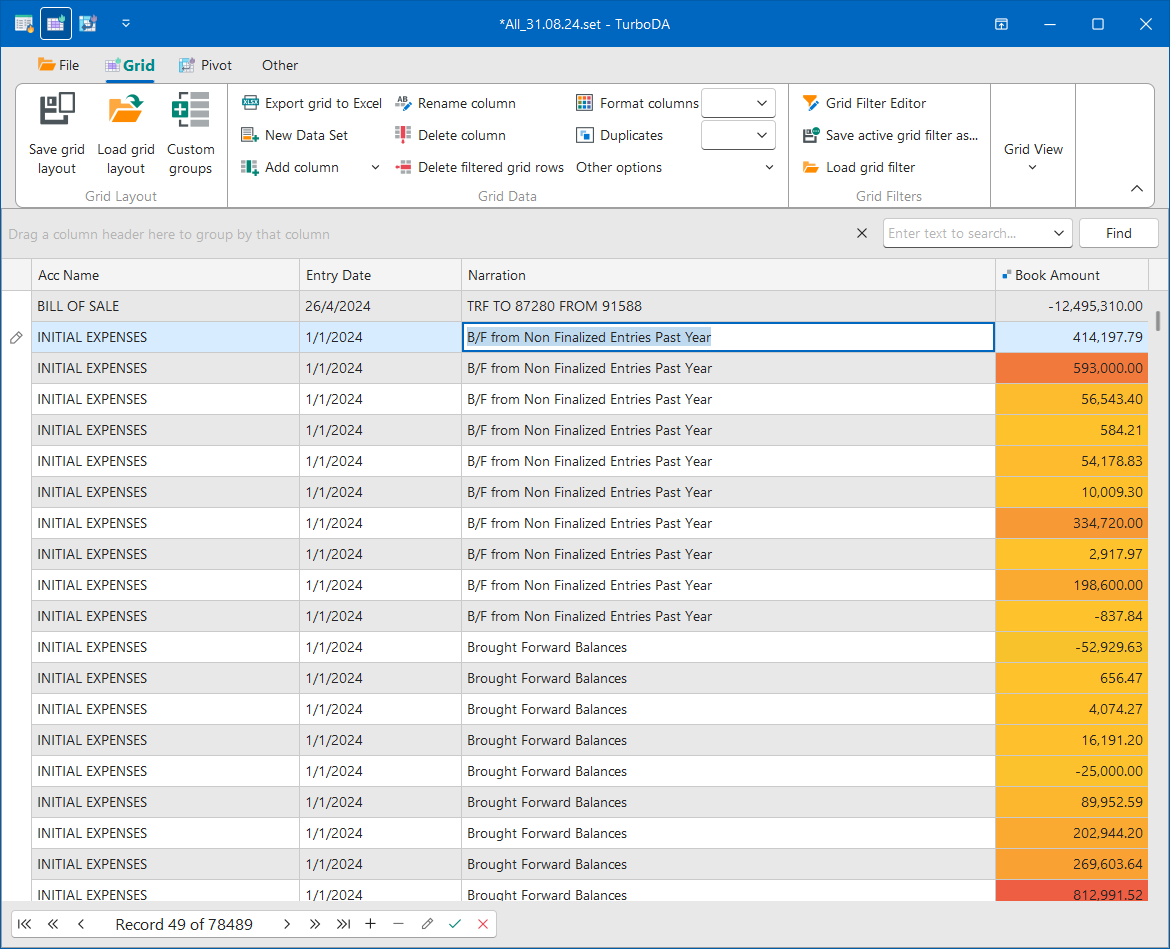Click the ribbon display options button in title bar
Image resolution: width=1170 pixels, height=949 pixels.
[1001, 24]
